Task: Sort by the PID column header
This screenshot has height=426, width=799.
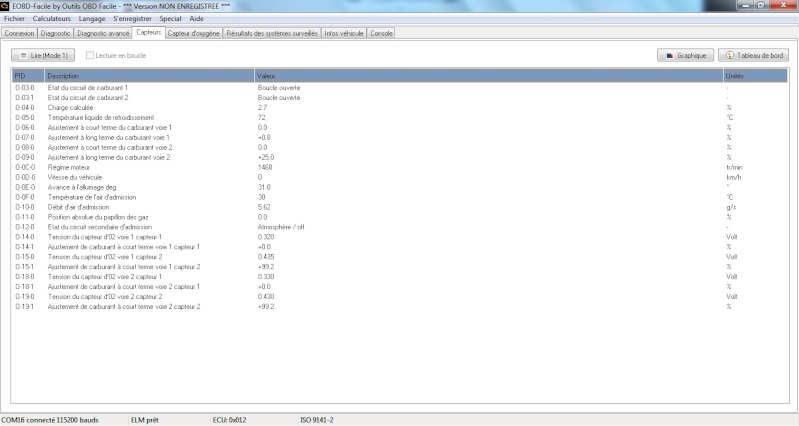Action: tap(28, 76)
